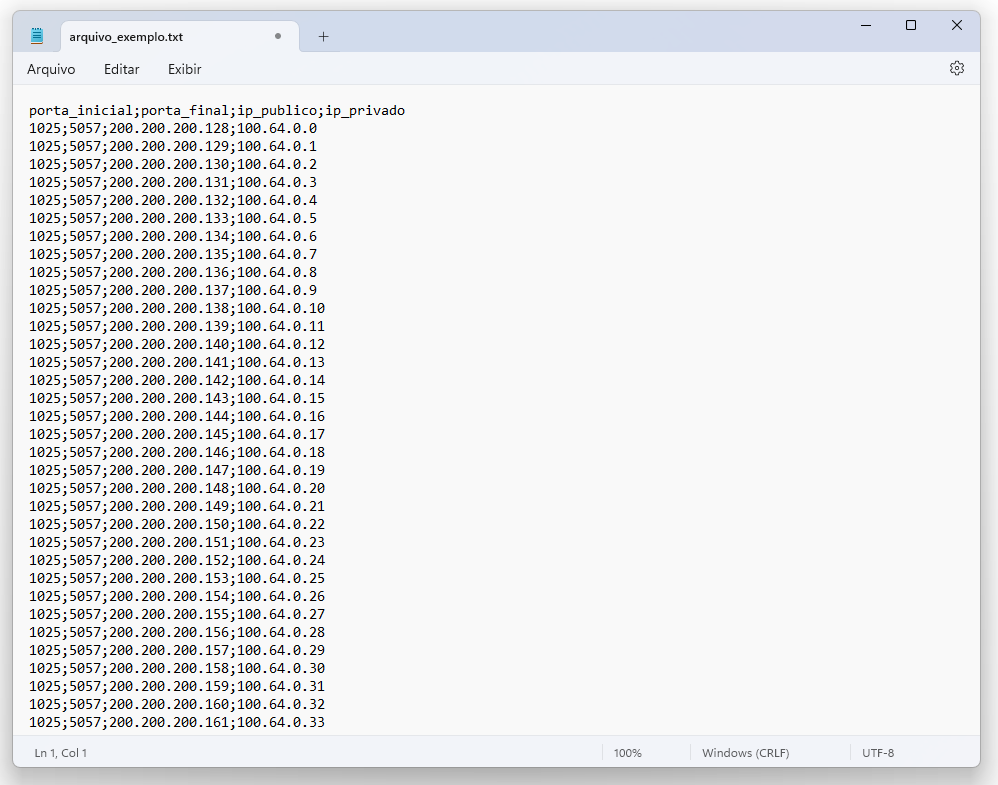Open the Arquivo menu
This screenshot has height=785, width=998.
click(x=51, y=69)
